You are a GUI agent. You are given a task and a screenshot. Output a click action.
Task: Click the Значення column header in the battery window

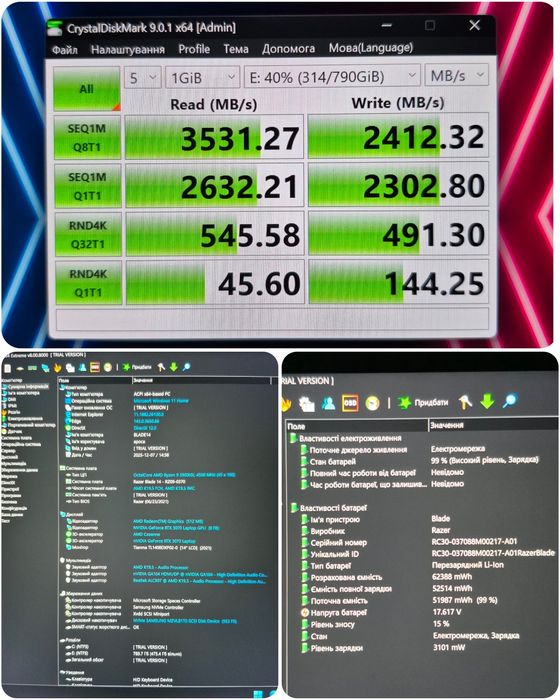point(493,425)
